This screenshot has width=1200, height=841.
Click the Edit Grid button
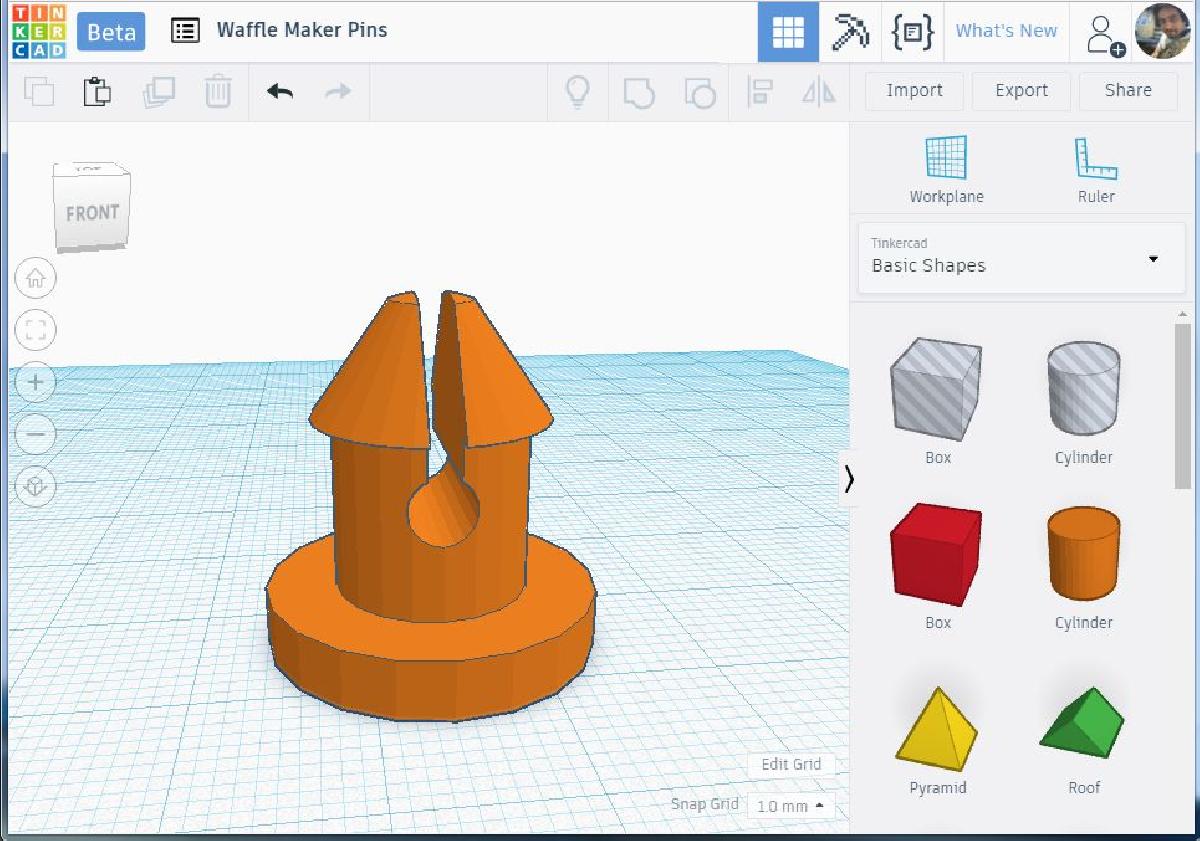[x=791, y=764]
